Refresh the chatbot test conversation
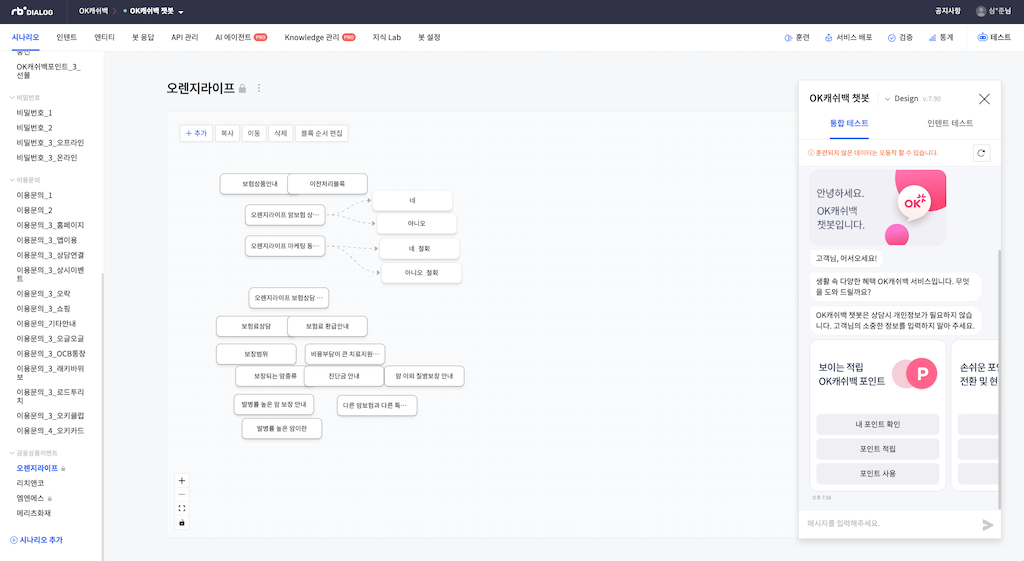1024x561 pixels. tap(981, 153)
